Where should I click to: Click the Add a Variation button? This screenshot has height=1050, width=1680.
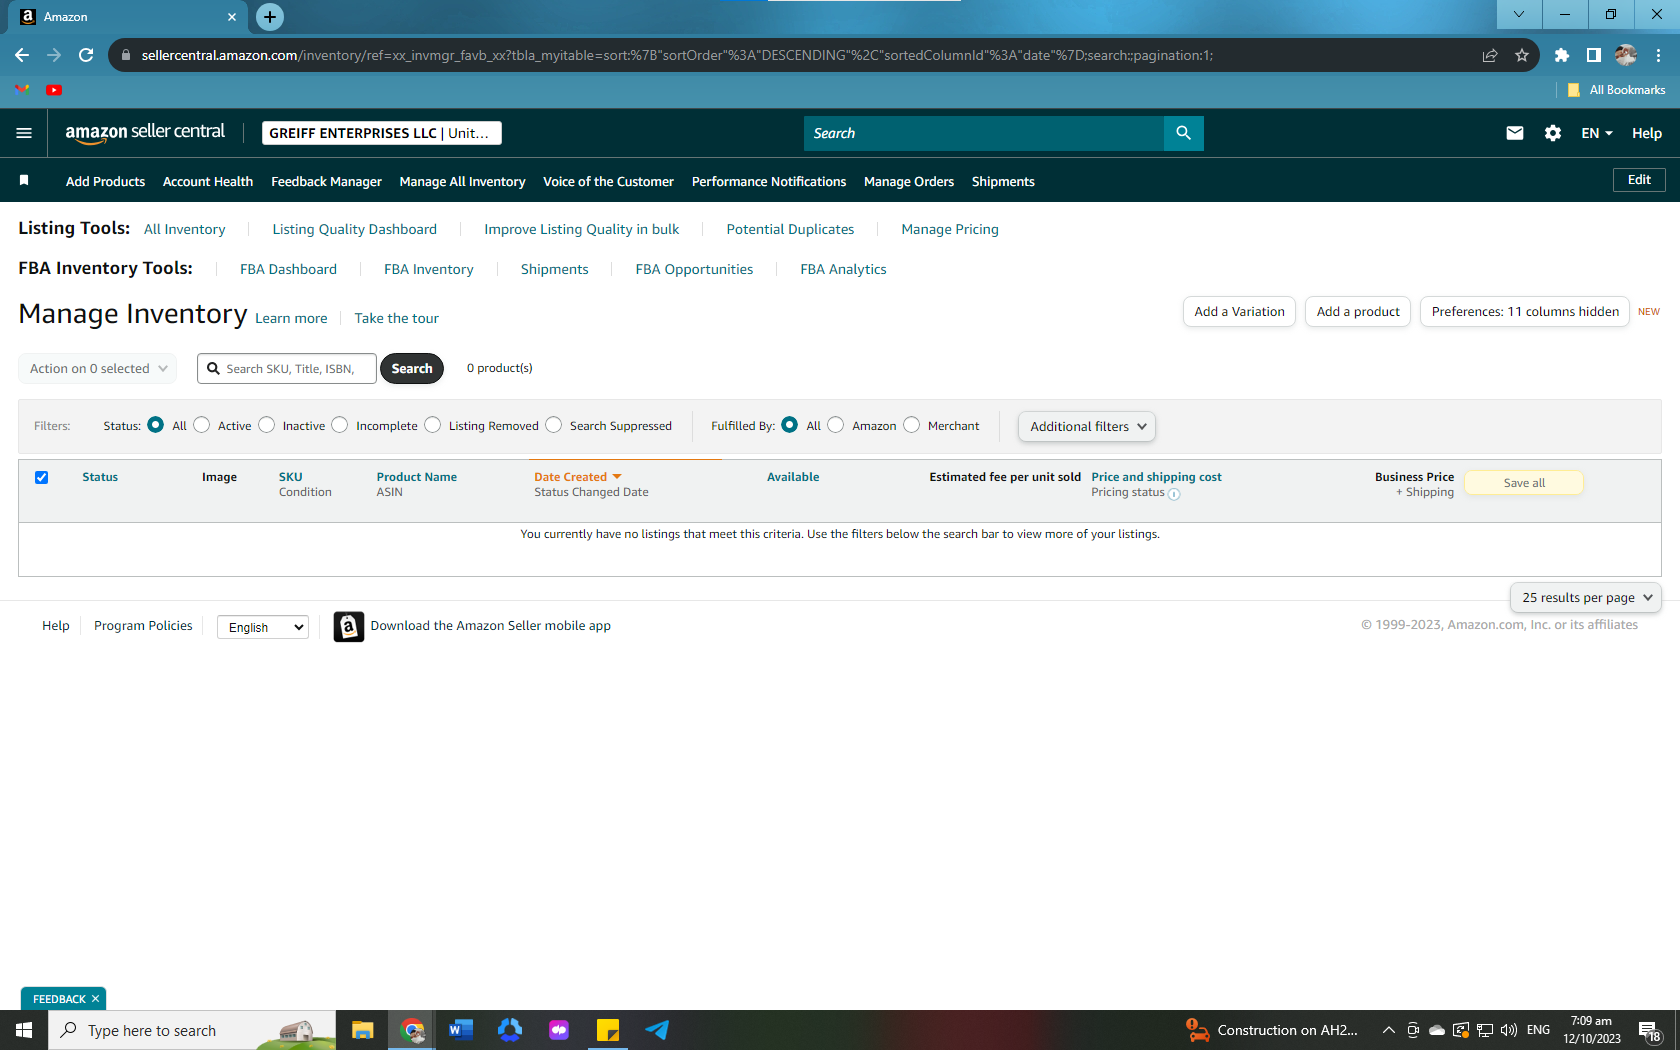(1239, 312)
